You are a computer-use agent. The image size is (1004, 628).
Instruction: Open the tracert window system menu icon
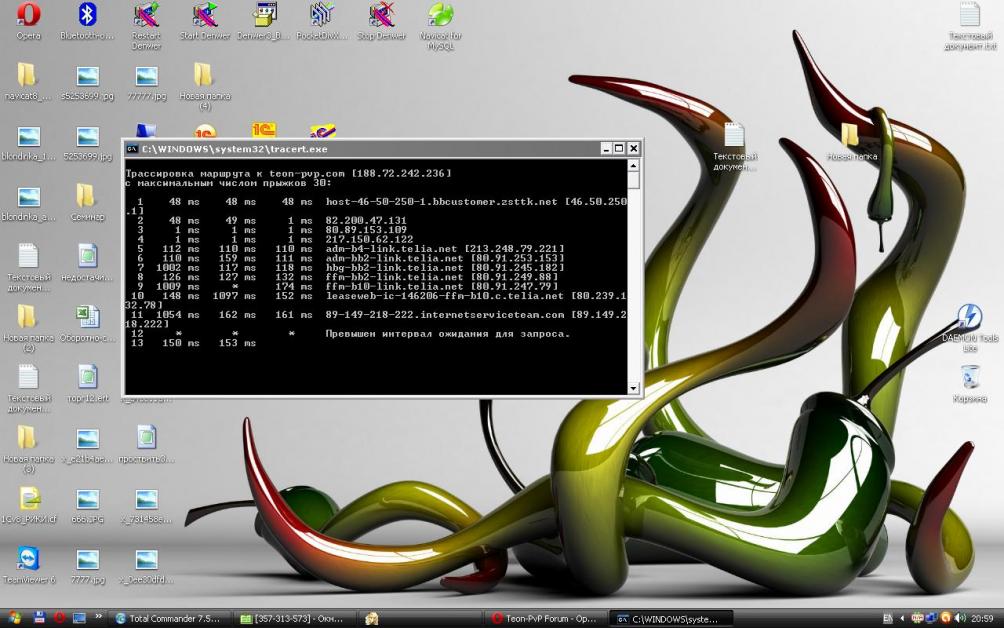(132, 149)
